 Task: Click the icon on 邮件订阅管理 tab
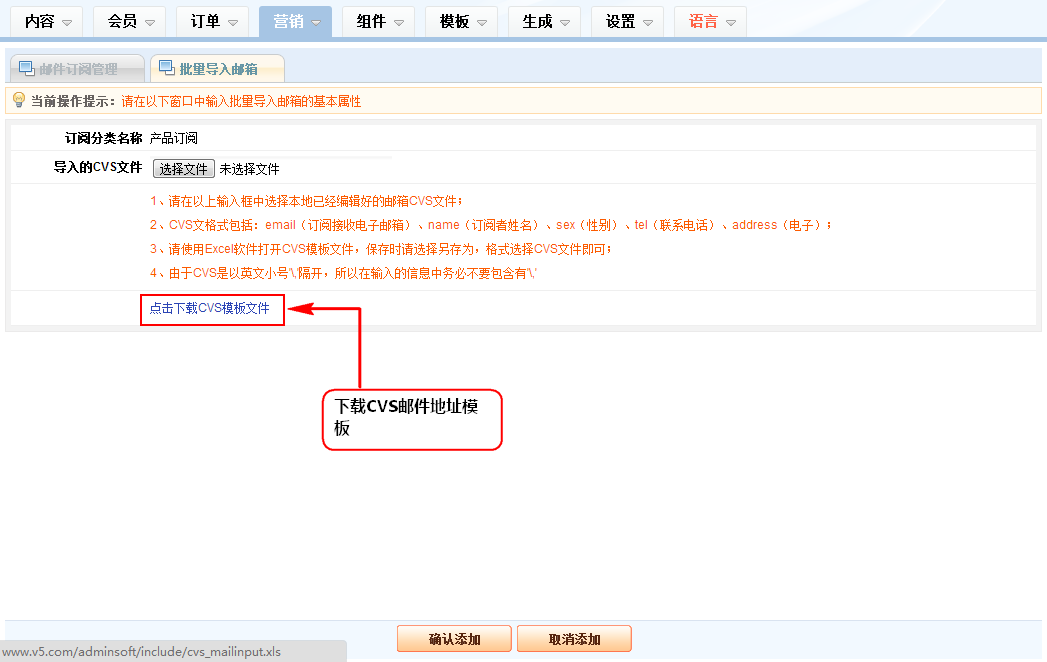pos(26,68)
